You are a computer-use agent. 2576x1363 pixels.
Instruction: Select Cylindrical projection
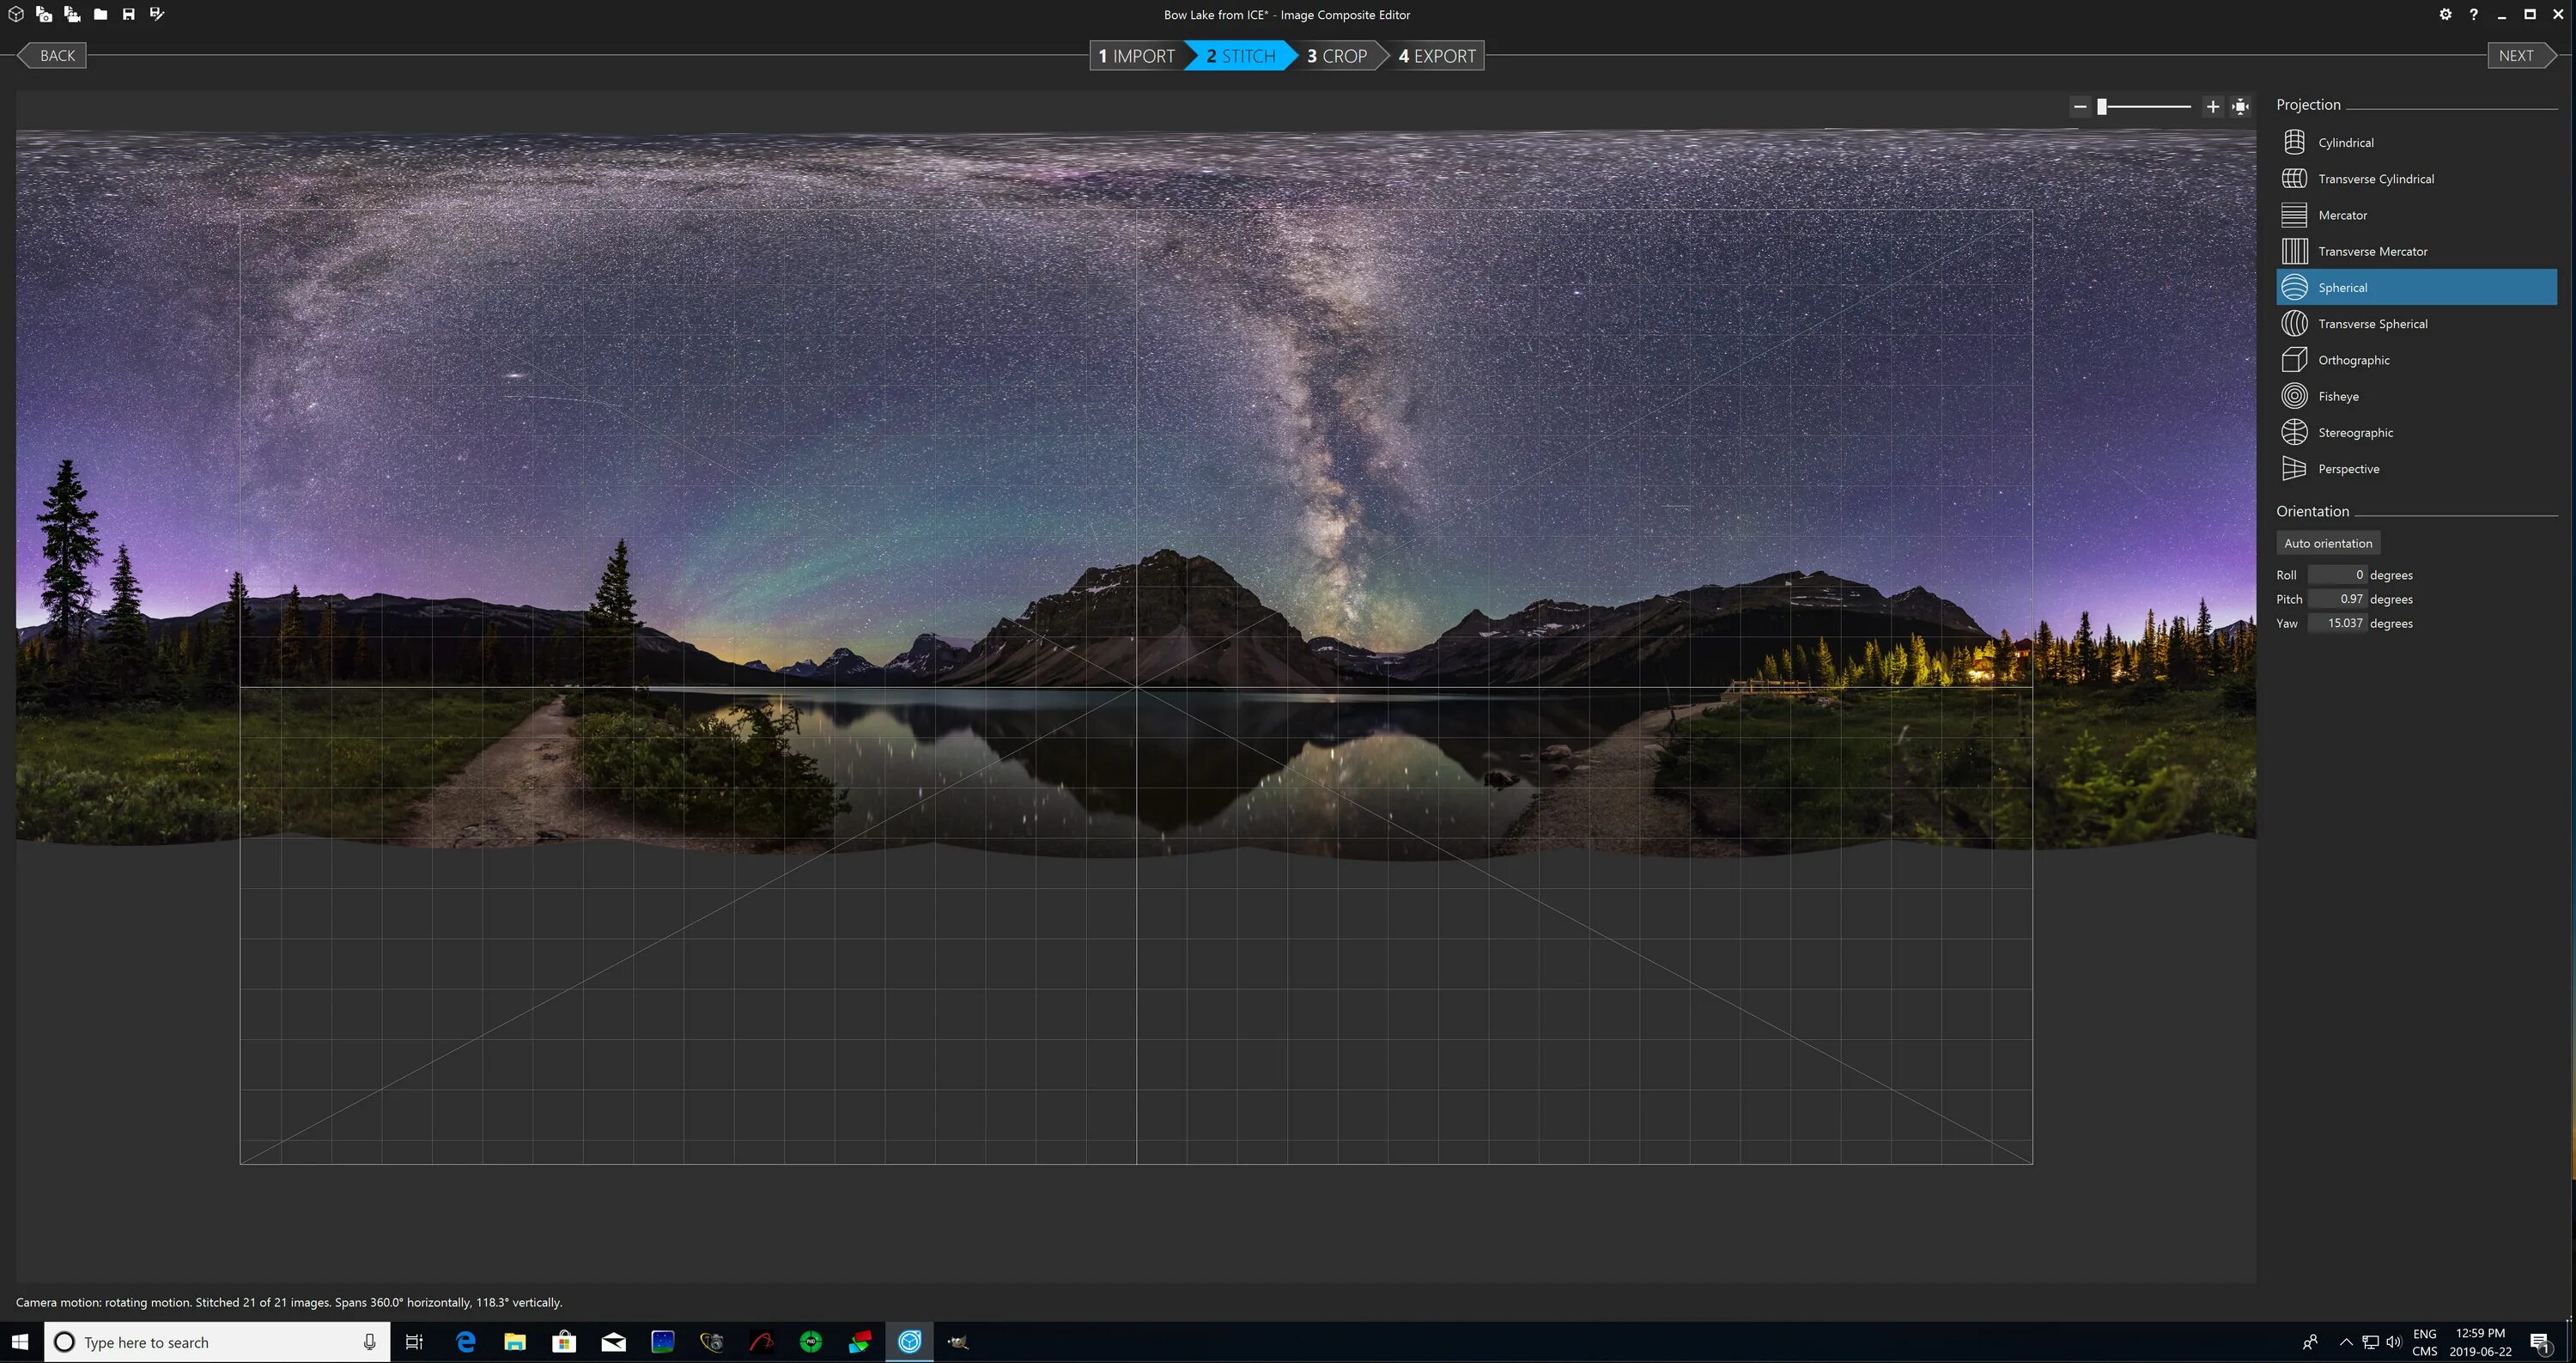pos(2345,142)
